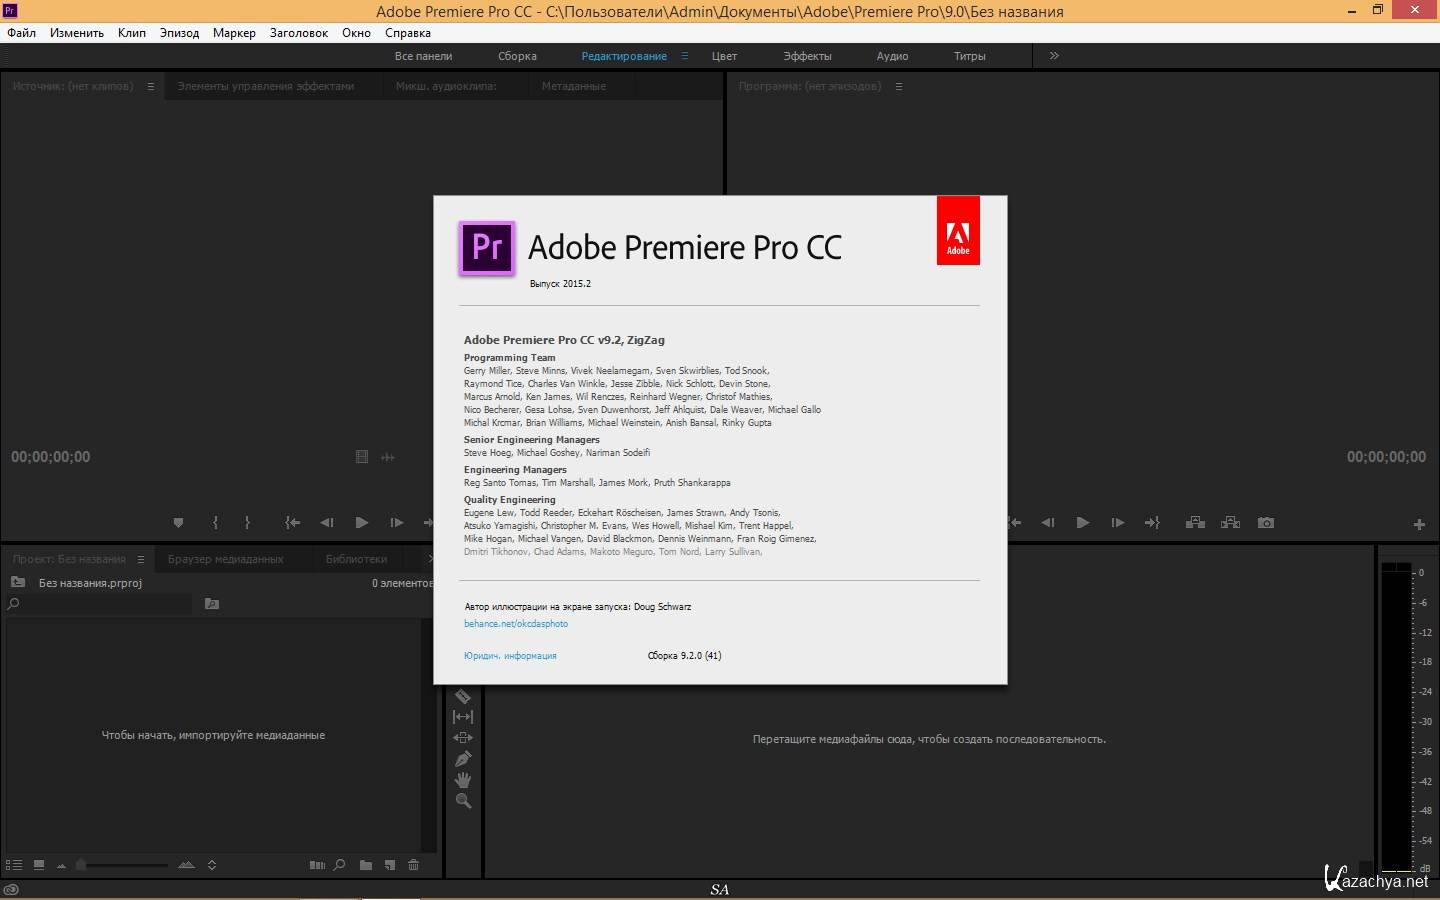Open the behance.net/okcdasphoto link
1440x900 pixels.
[x=515, y=624]
